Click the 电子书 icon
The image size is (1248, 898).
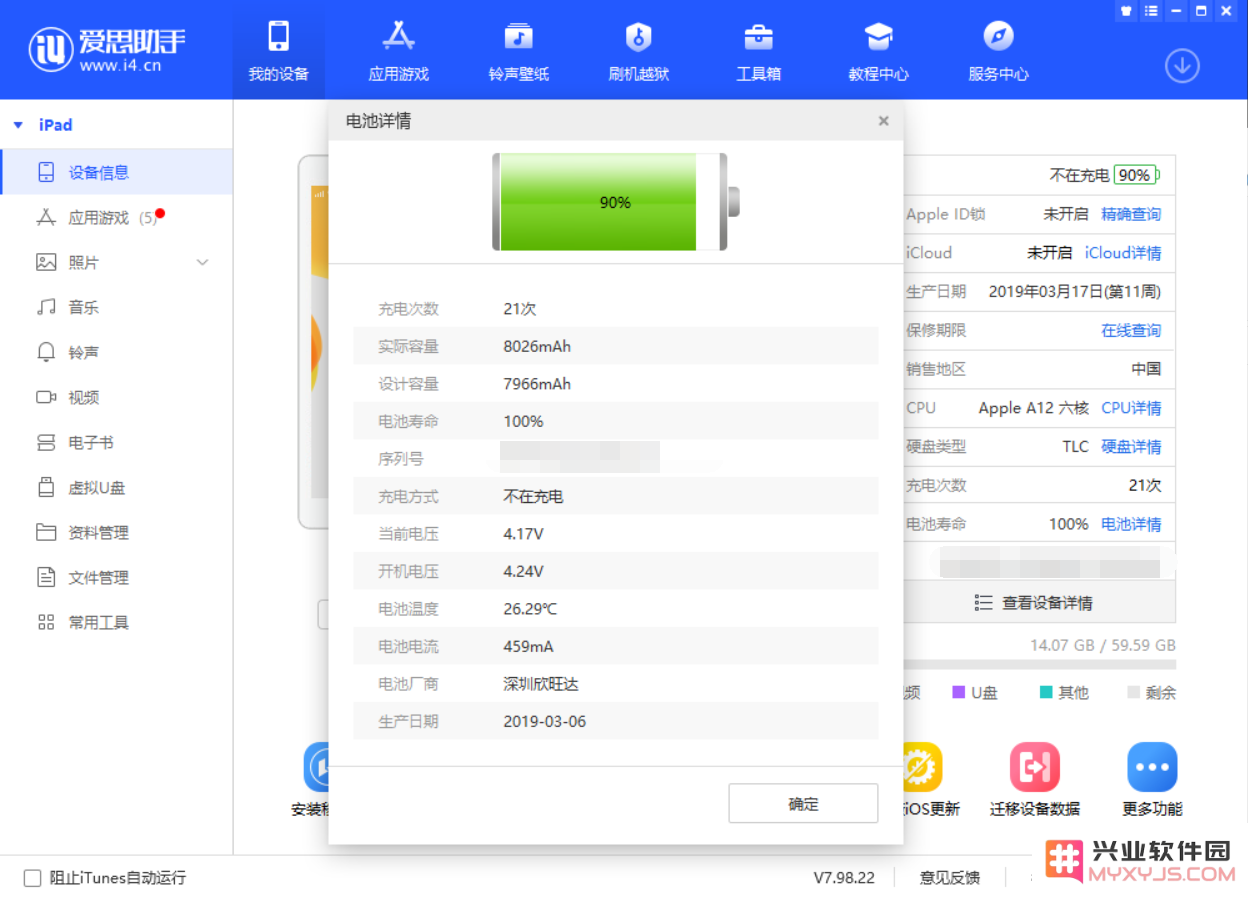[46, 442]
